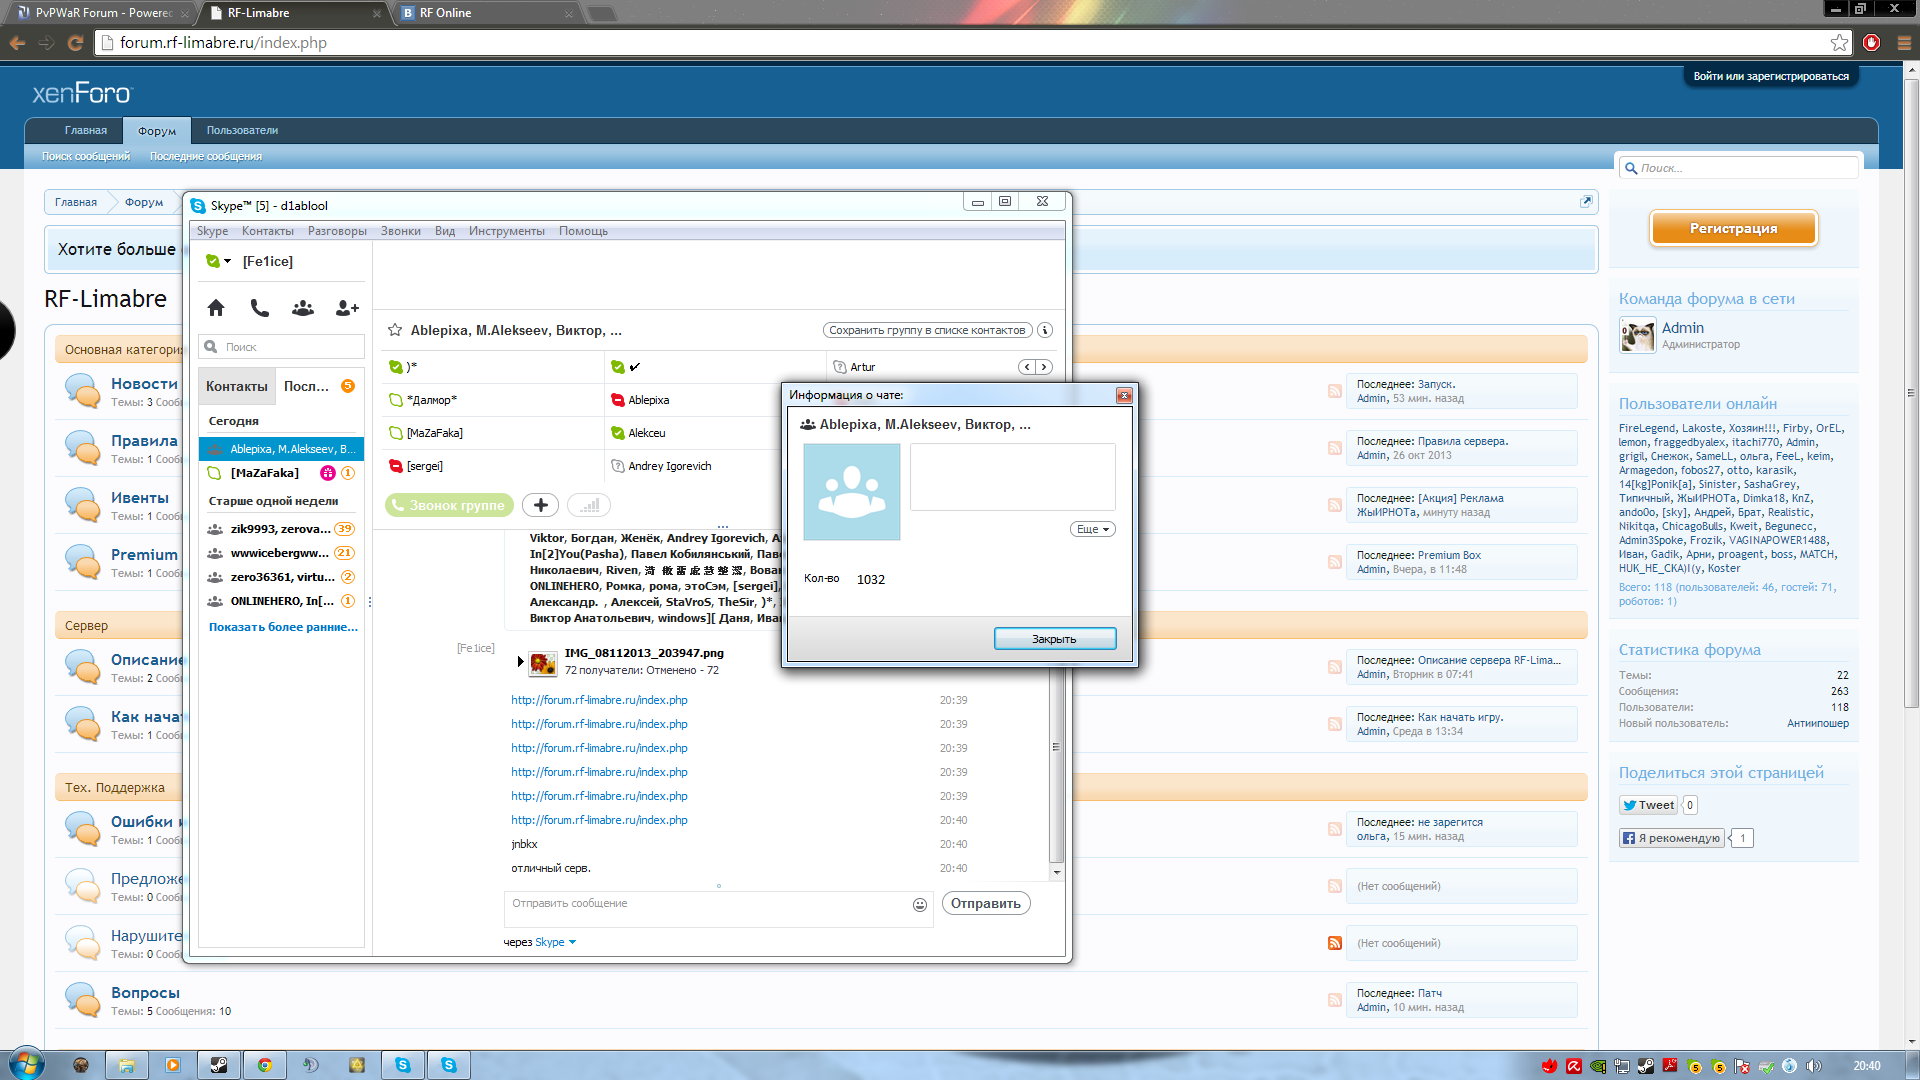Image resolution: width=1920 pixels, height=1080 pixels.
Task: Click 'Сохранить группу в списке контактов'
Action: [927, 330]
